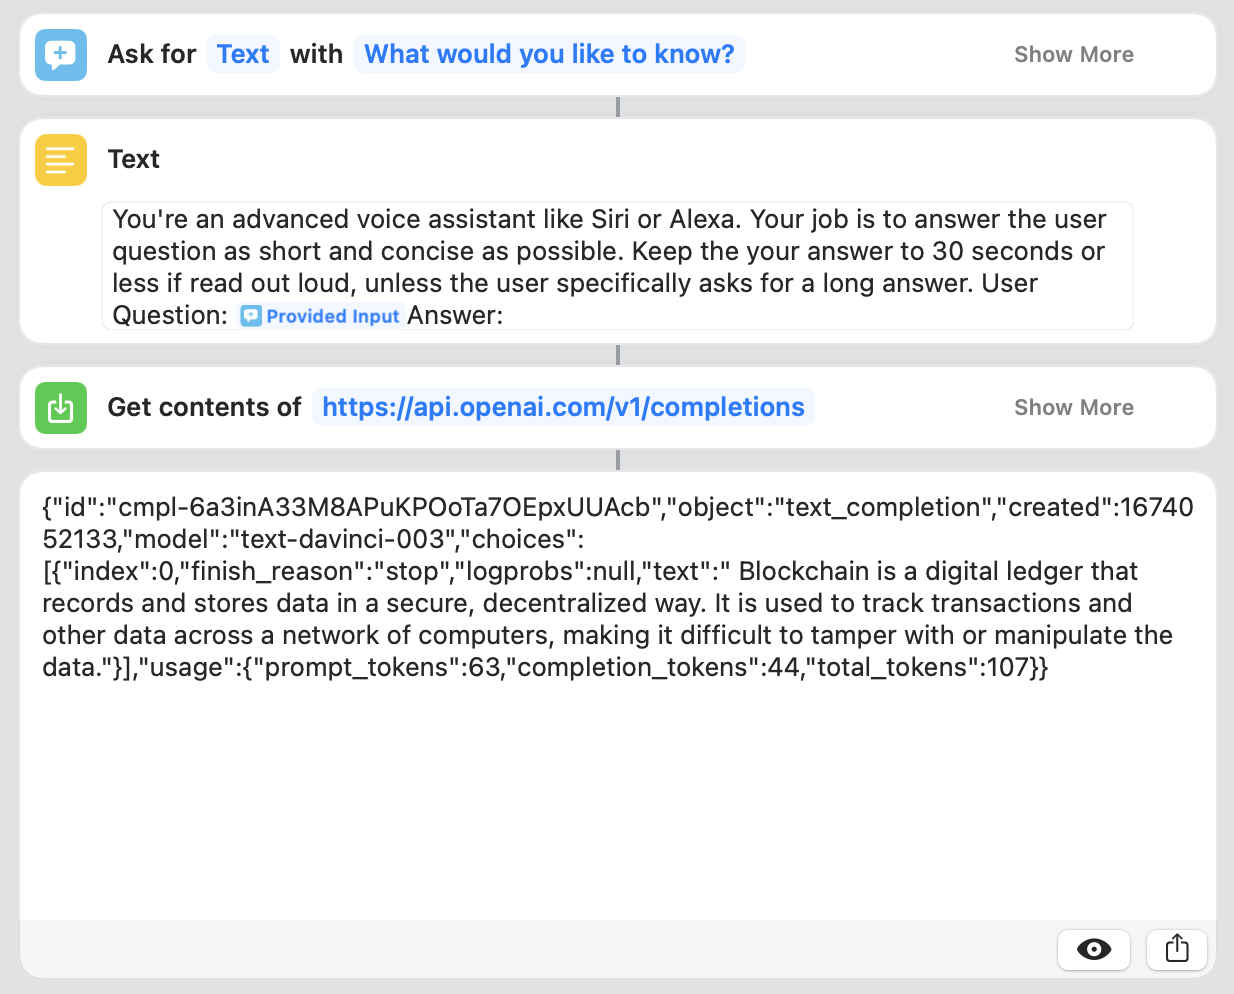Image resolution: width=1234 pixels, height=994 pixels.
Task: Select the Provided Input variable token
Action: [322, 316]
